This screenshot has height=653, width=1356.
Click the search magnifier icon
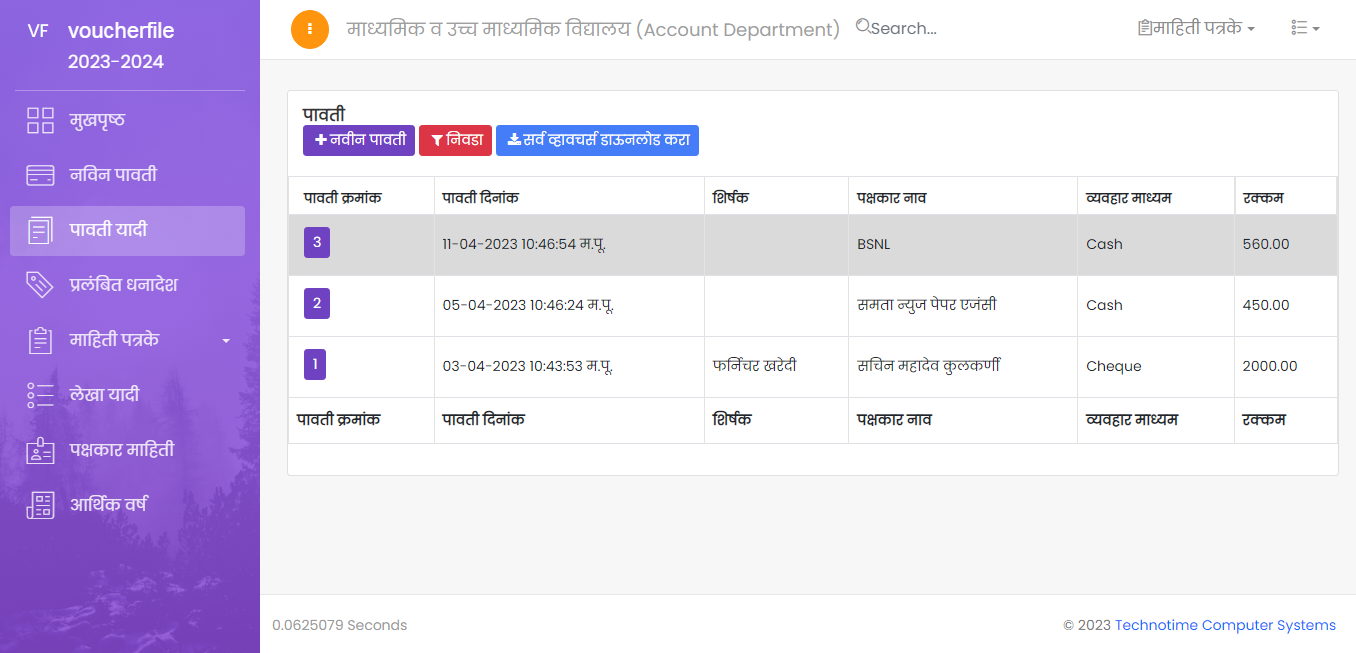tap(863, 27)
